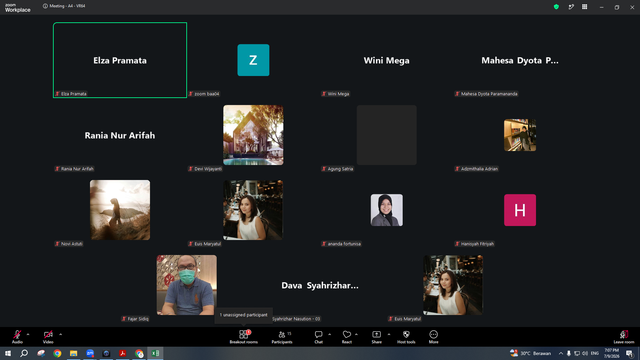Click Fajar Sidiq's masked man photo
Viewport: 640px width, 360px height.
(187, 285)
